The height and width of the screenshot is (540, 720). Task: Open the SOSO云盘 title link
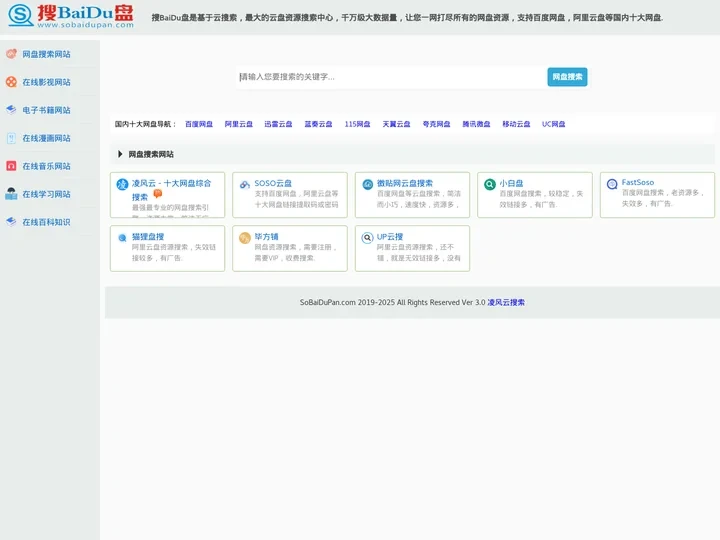pos(273,183)
